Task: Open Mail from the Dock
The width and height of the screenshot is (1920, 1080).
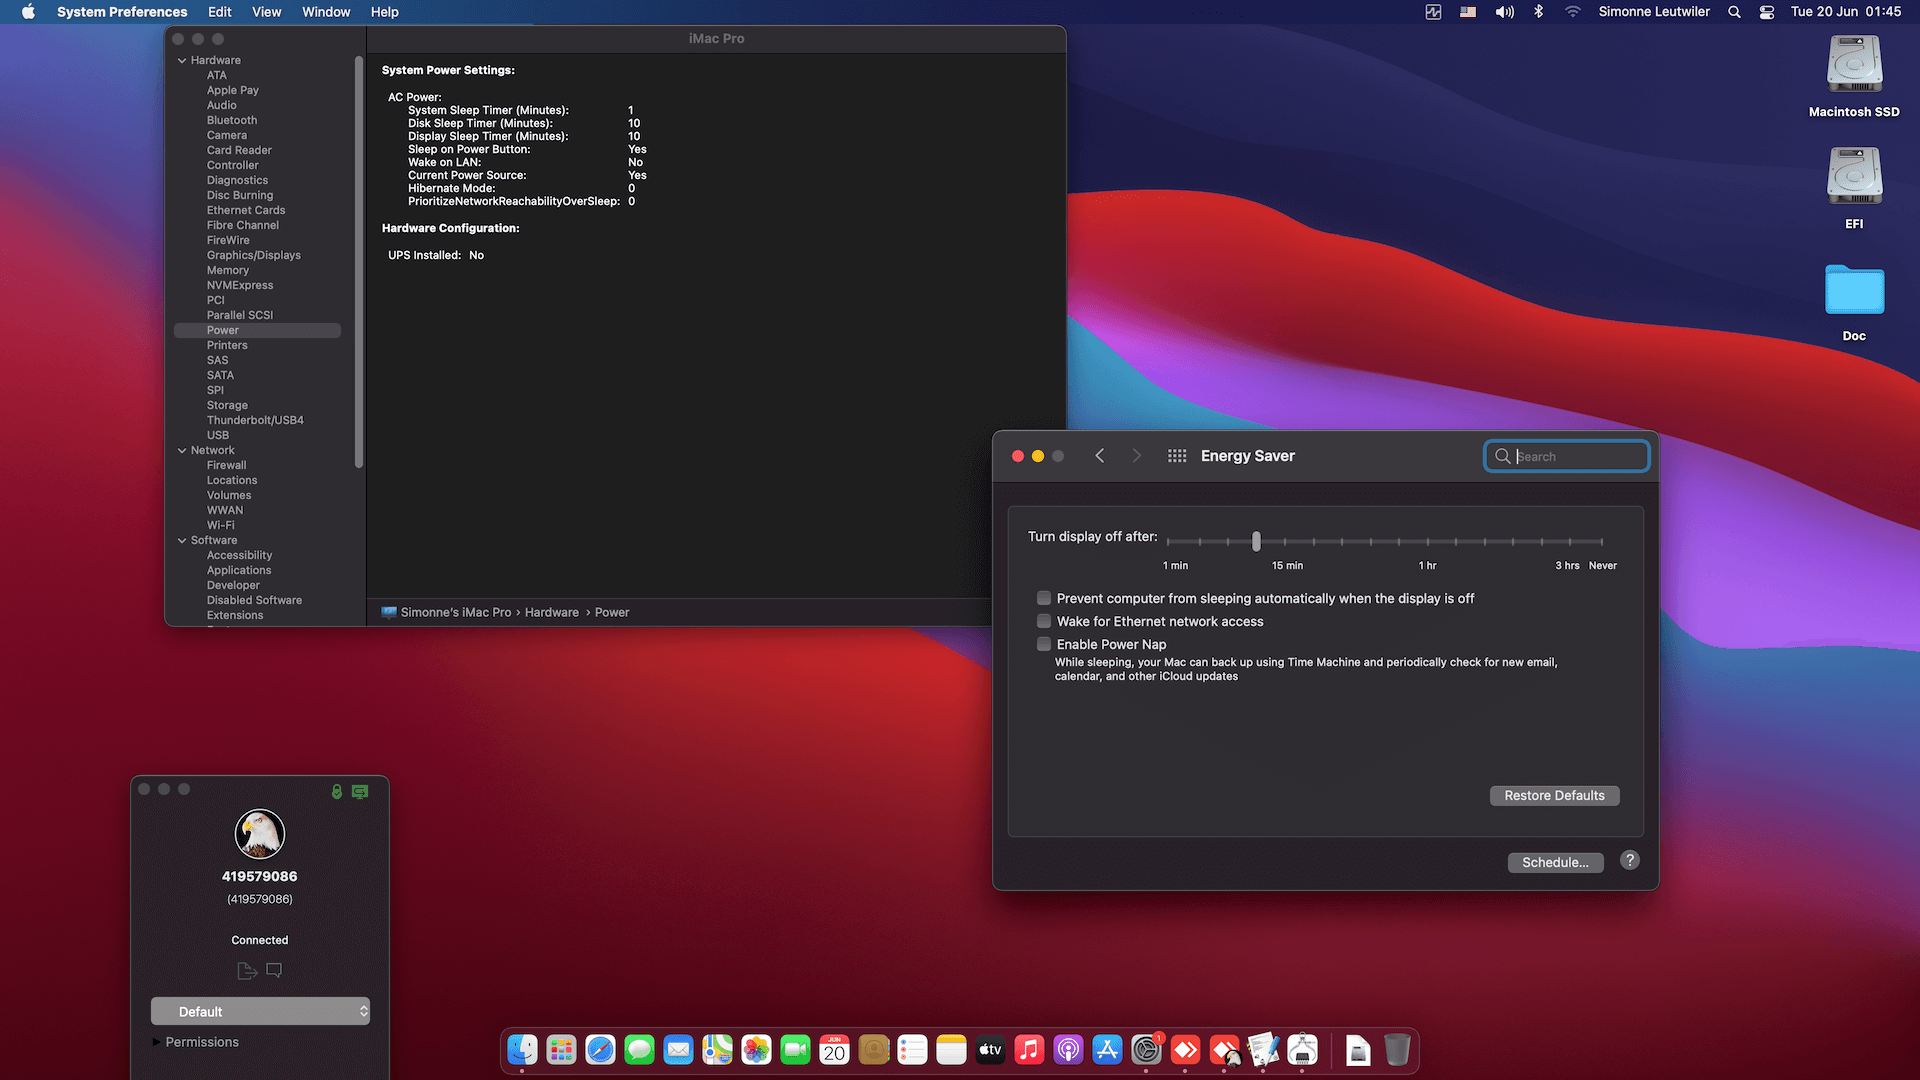Action: 678,1050
